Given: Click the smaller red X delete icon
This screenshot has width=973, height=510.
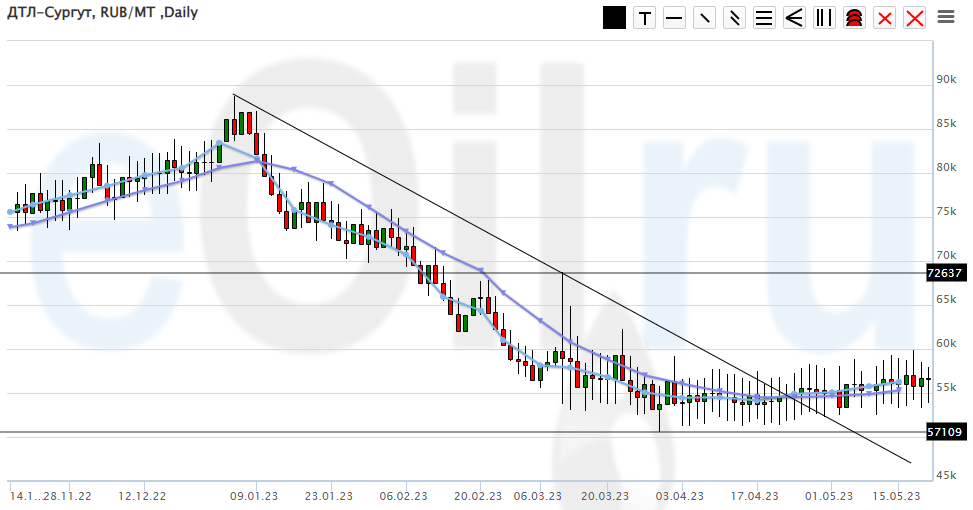Looking at the screenshot, I should click(x=885, y=18).
